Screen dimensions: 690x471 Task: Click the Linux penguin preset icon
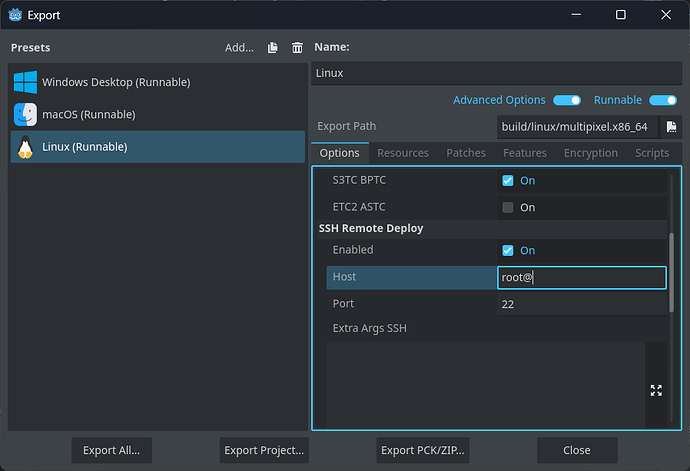tap(26, 147)
